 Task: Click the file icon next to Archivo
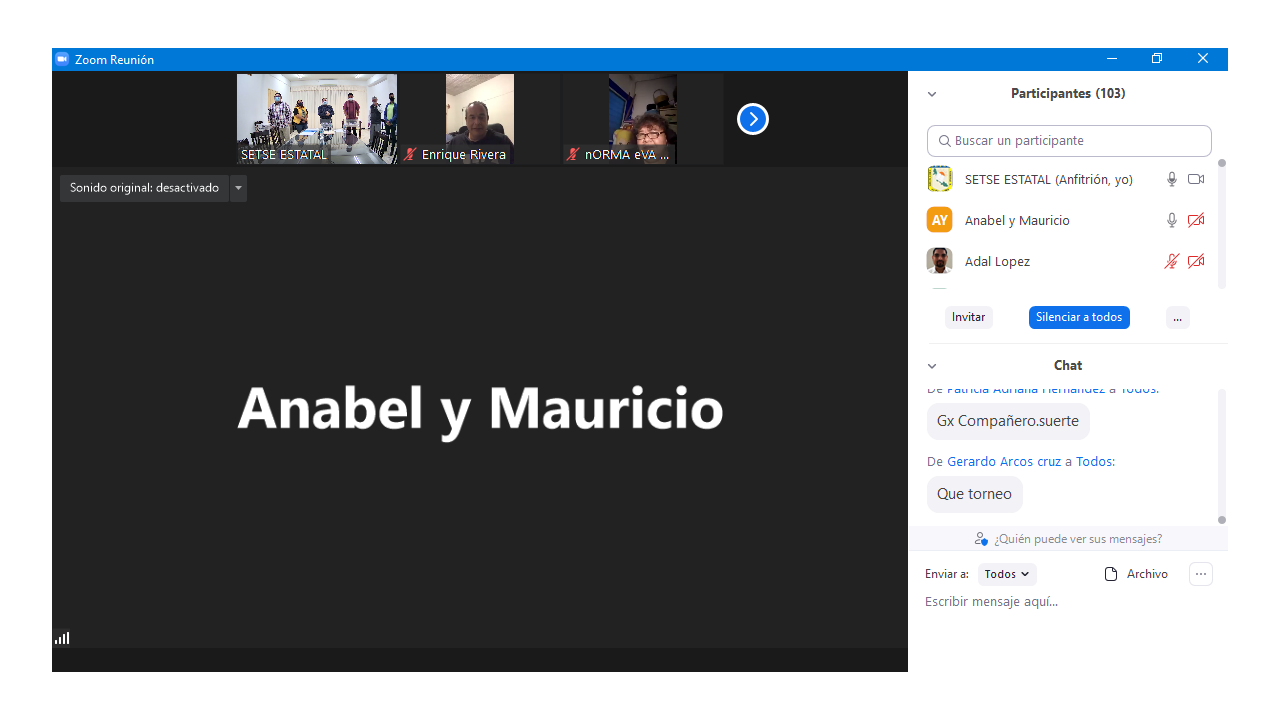(x=1110, y=574)
